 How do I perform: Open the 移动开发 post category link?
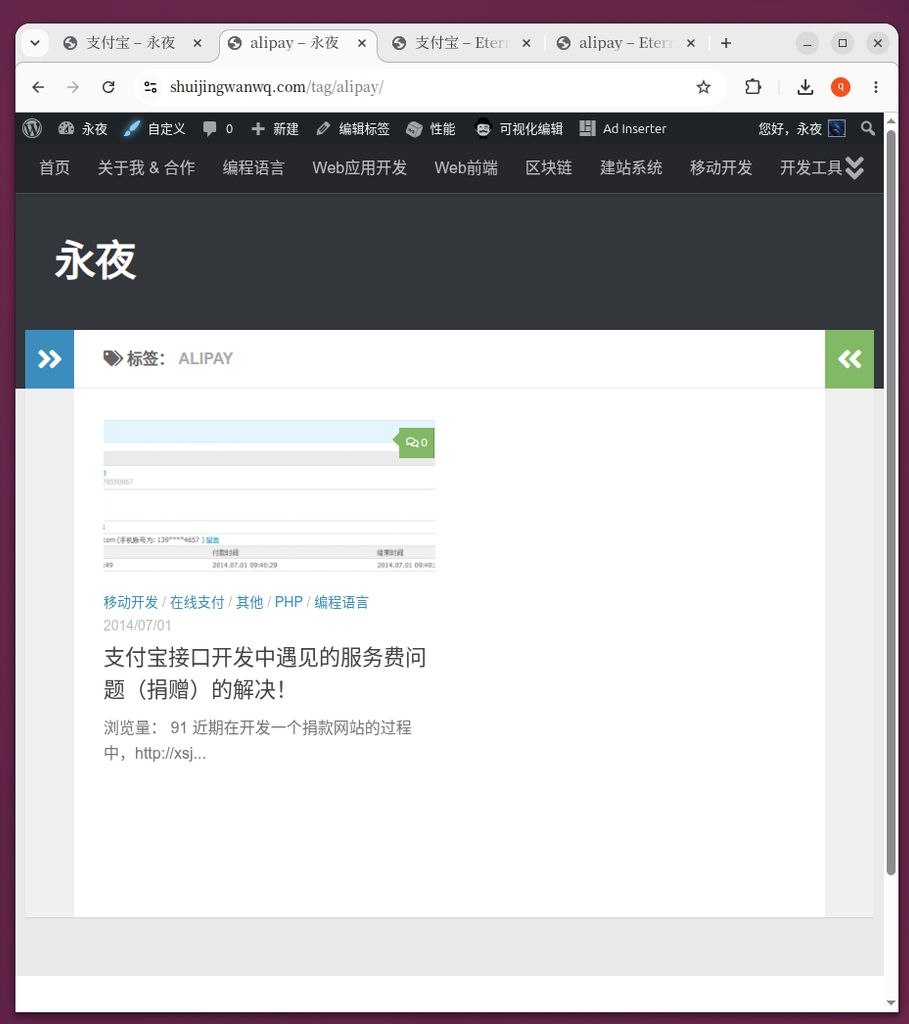click(x=131, y=602)
